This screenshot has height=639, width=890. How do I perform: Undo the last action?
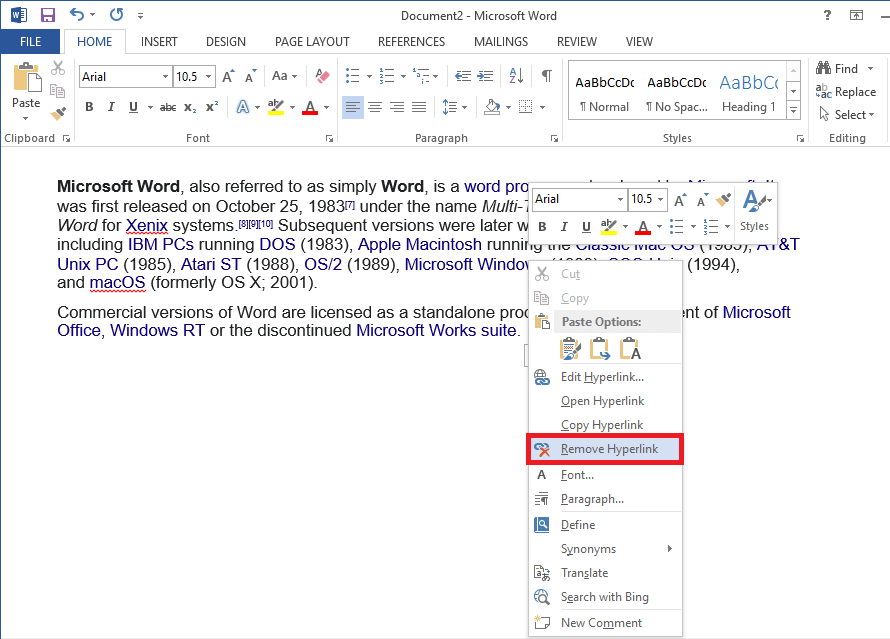77,15
